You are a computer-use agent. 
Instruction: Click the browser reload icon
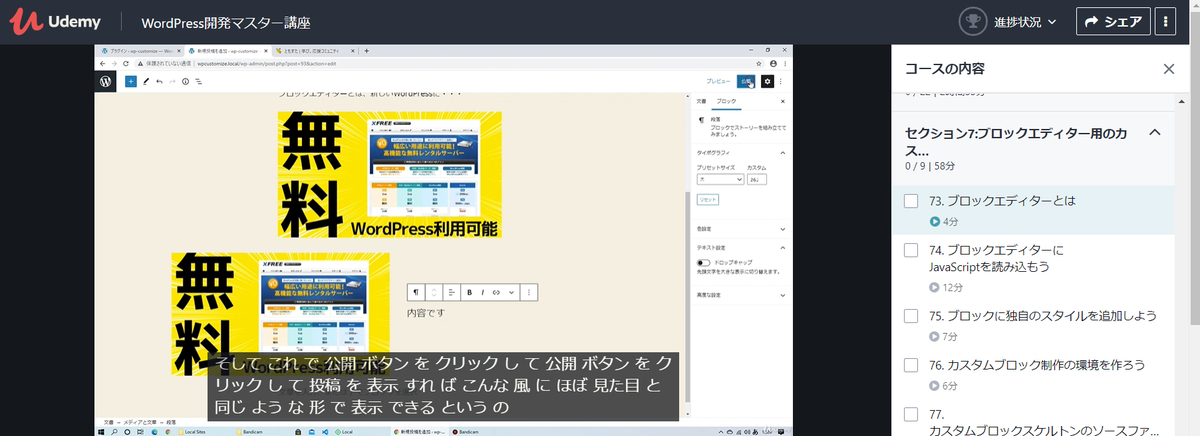[128, 62]
